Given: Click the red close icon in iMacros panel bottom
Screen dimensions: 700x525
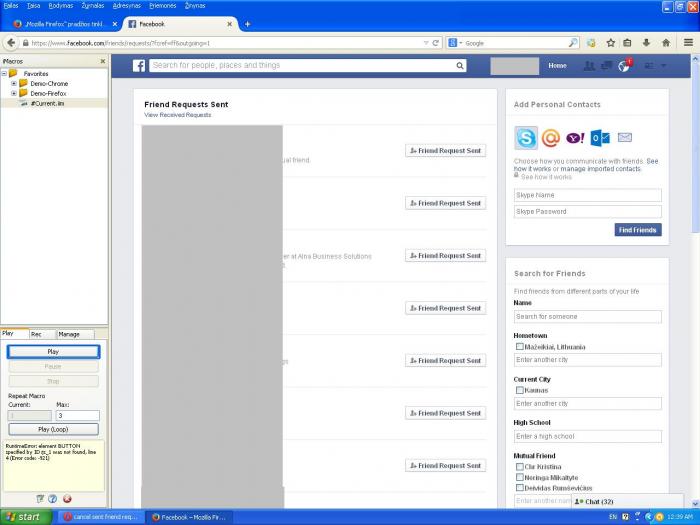Looking at the screenshot, I should [67, 499].
